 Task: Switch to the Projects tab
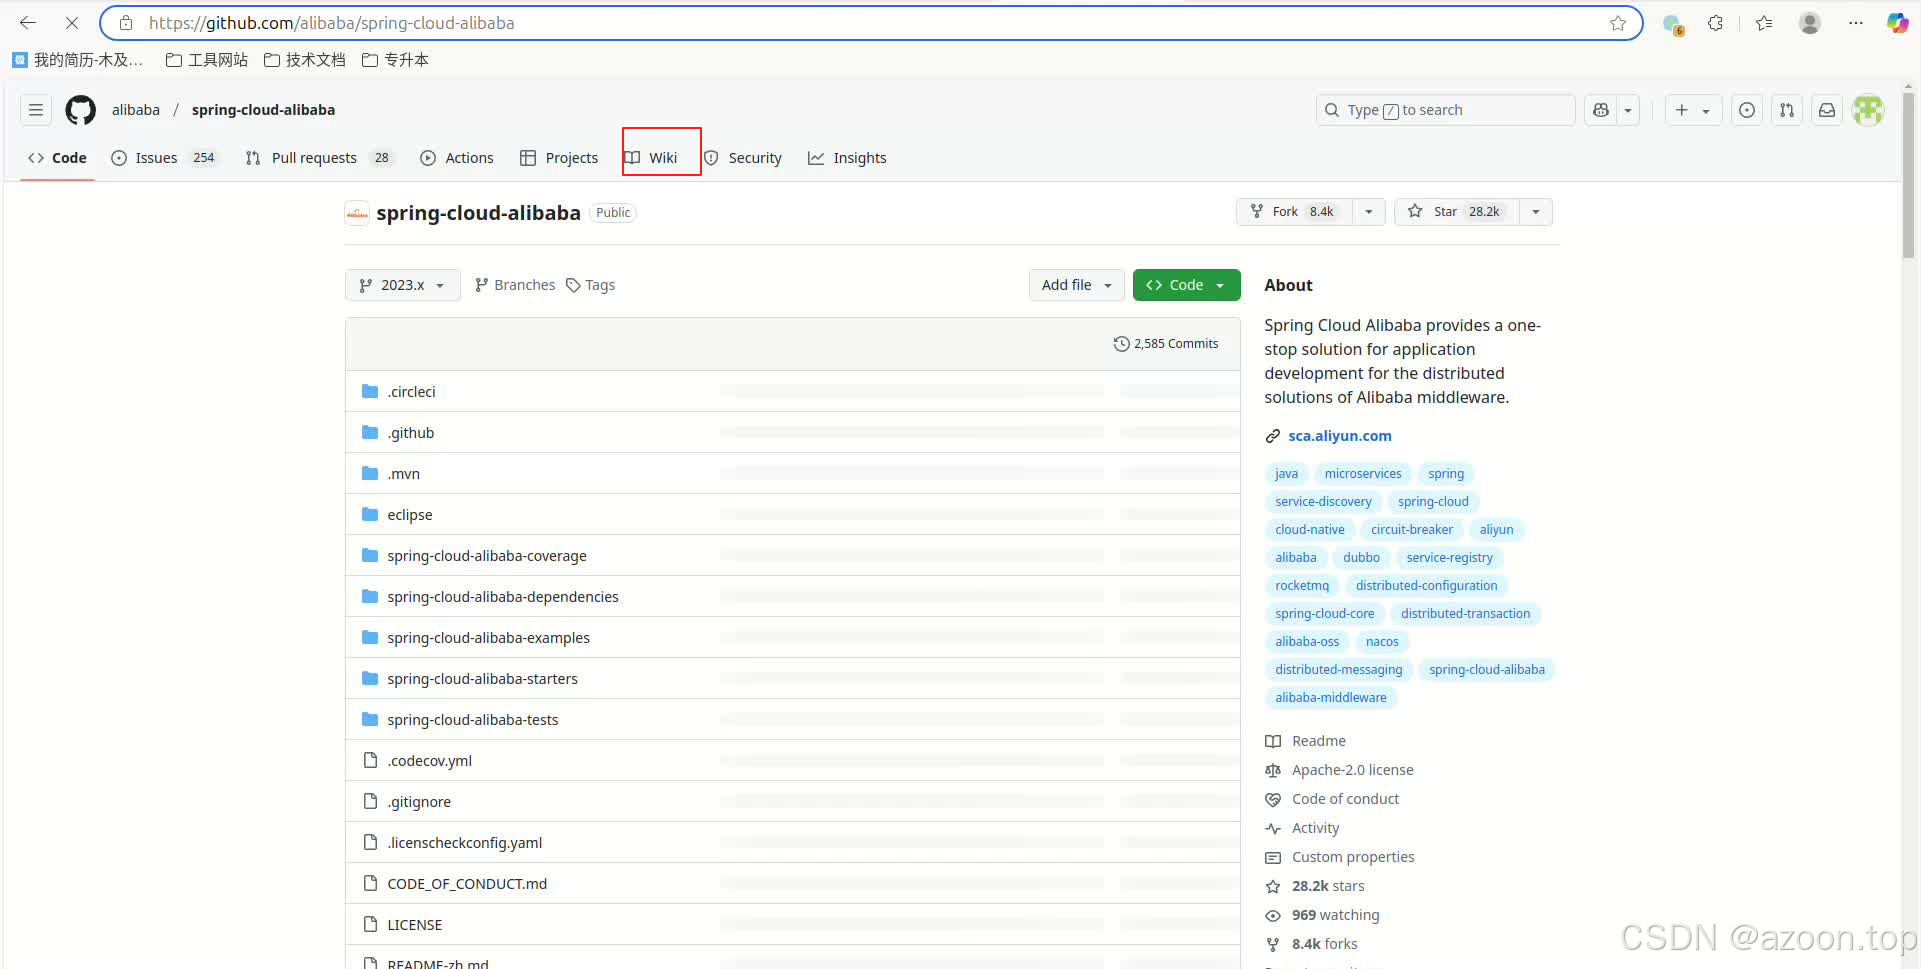point(559,158)
